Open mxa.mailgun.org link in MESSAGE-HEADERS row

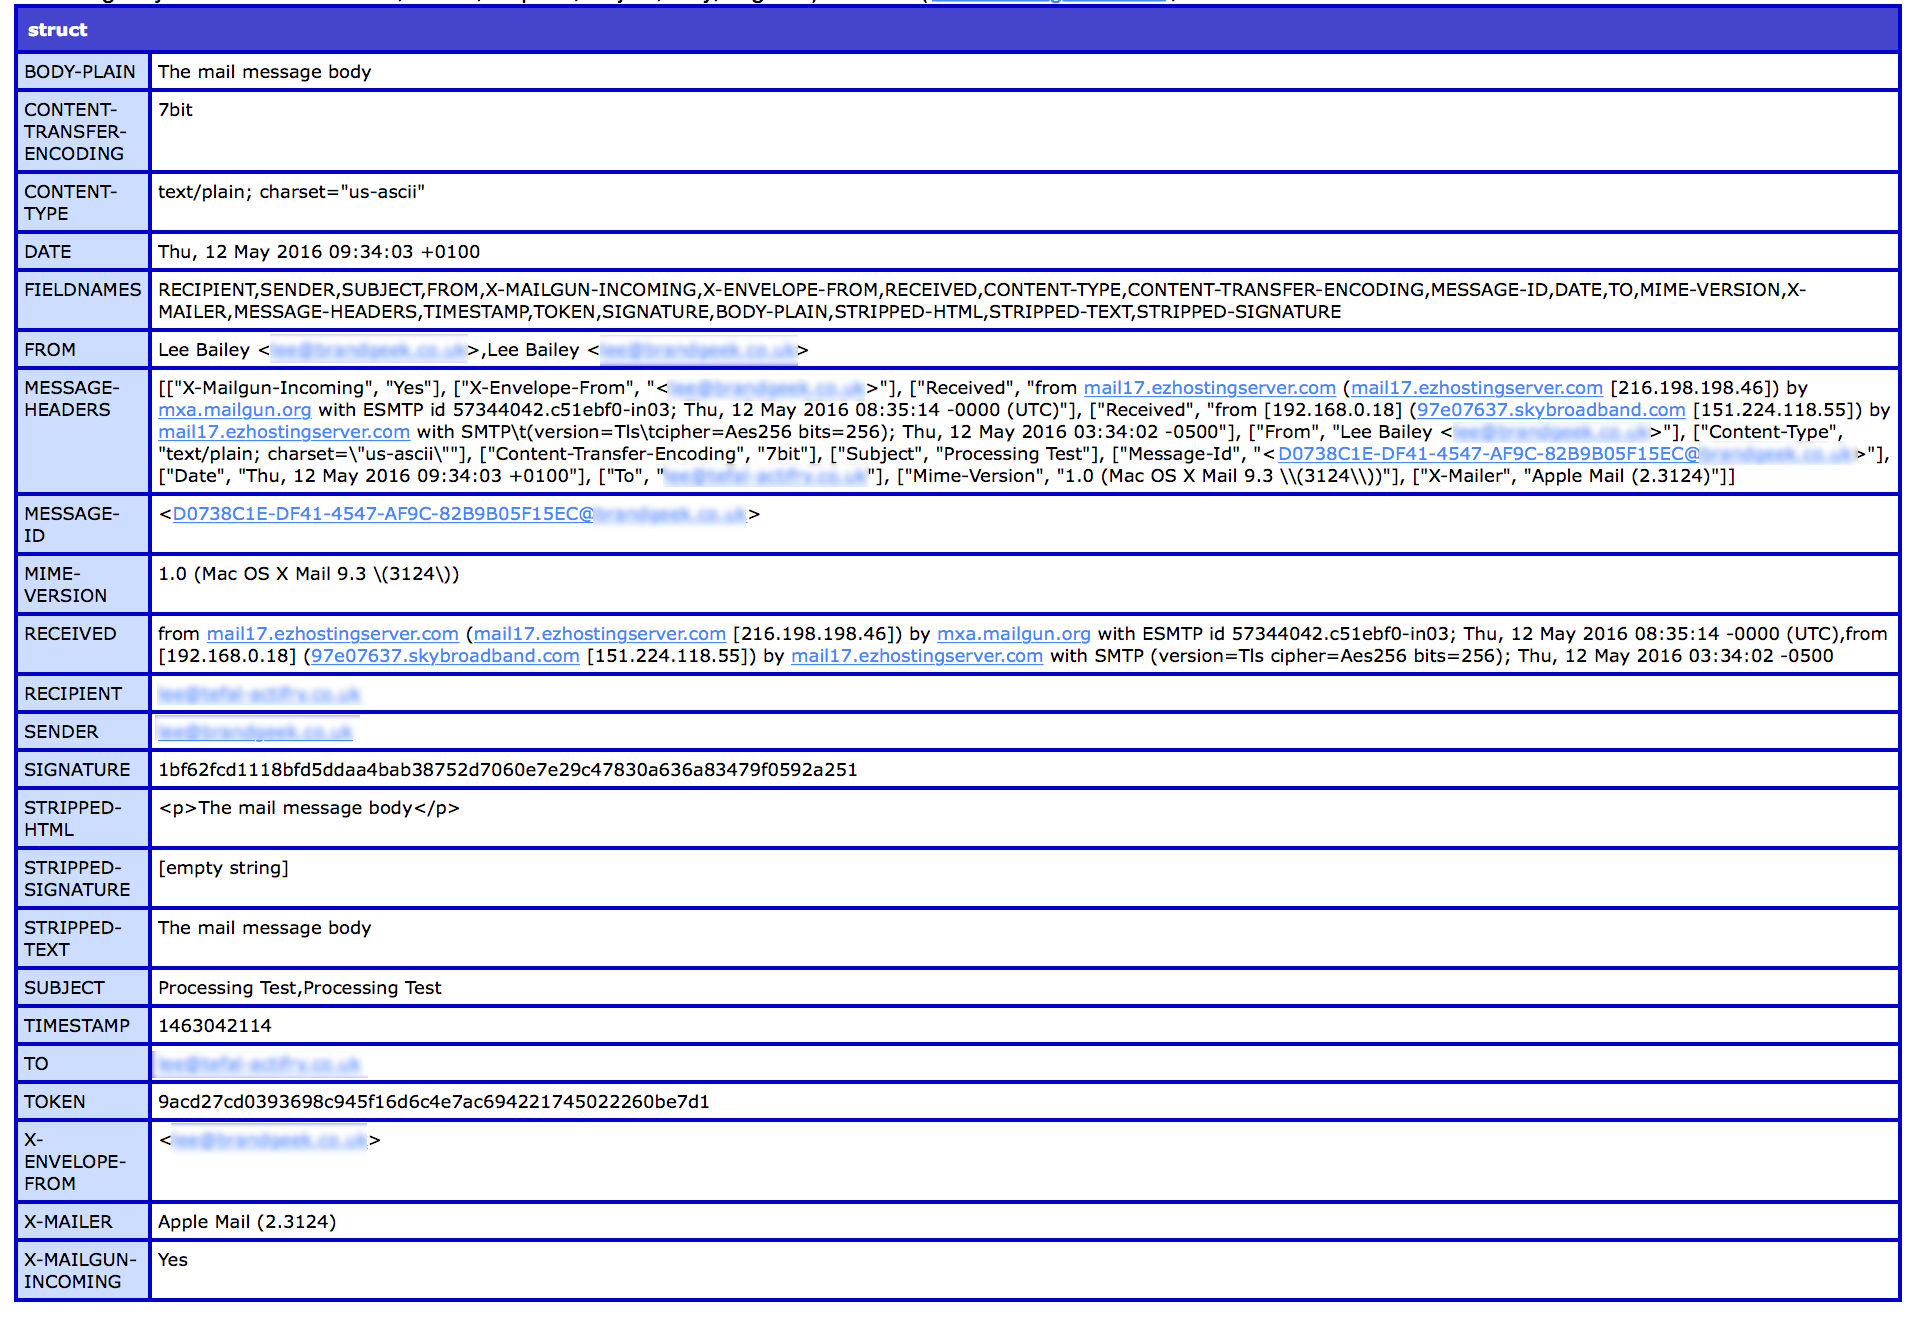point(234,410)
